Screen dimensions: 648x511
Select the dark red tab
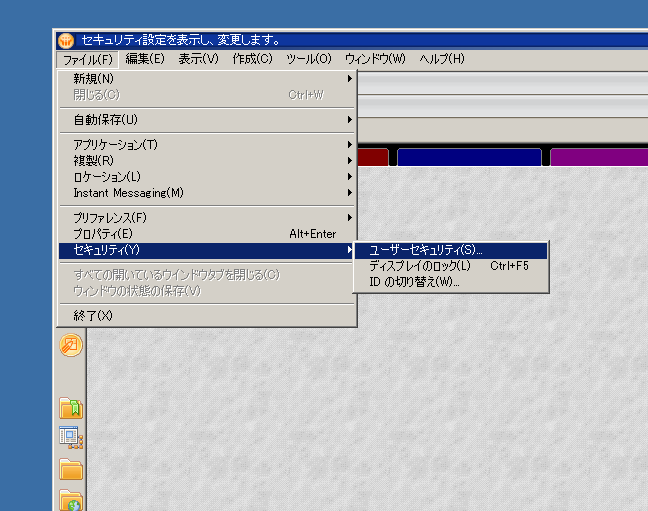[x=373, y=158]
